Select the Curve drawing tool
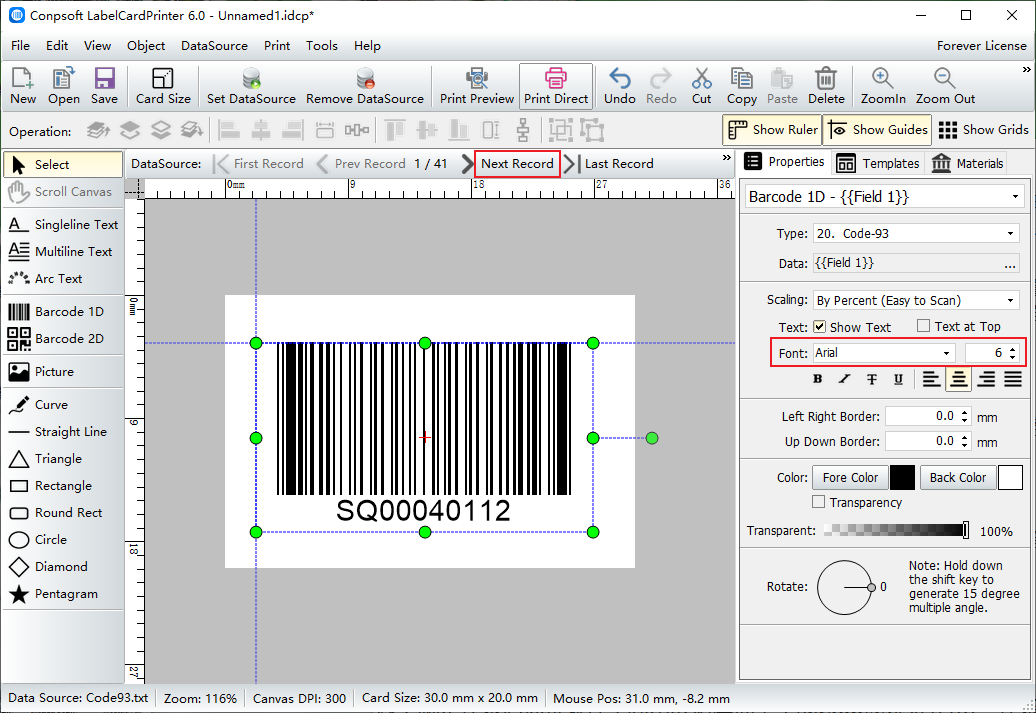The width and height of the screenshot is (1036, 713). click(x=63, y=404)
